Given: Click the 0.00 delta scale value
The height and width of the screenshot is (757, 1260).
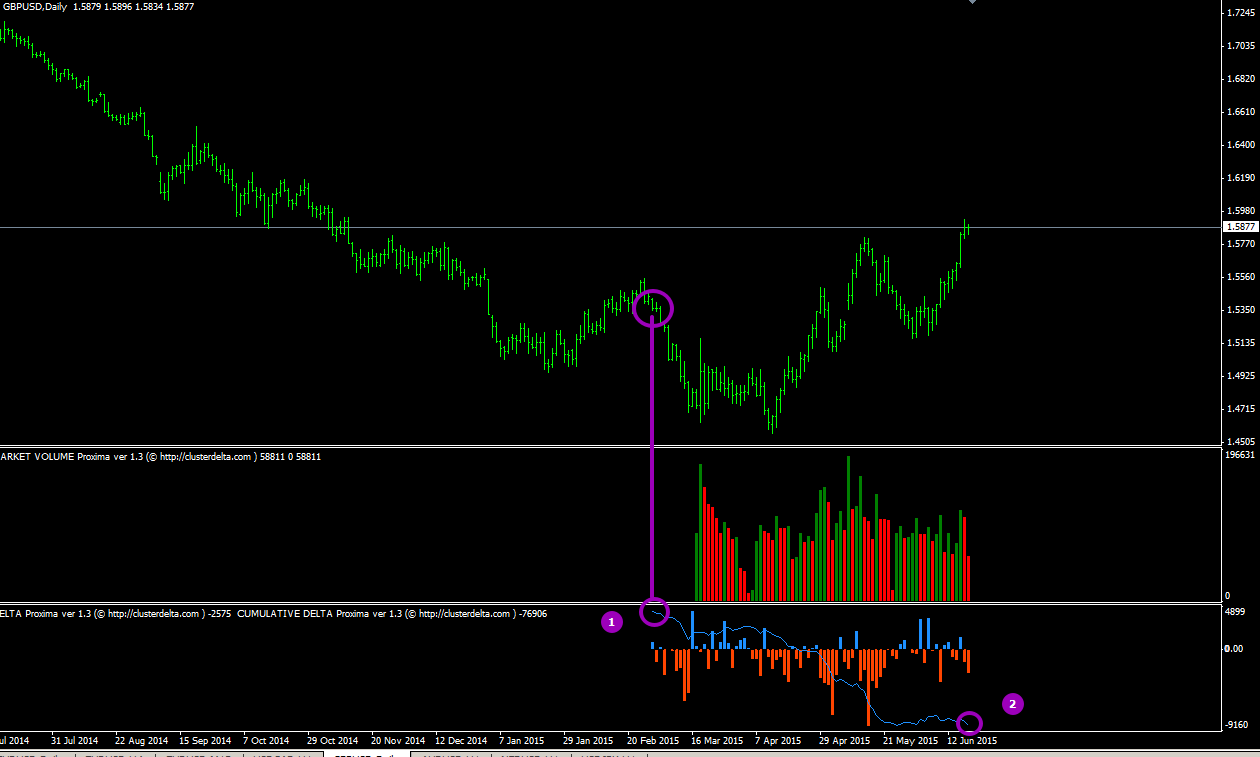Looking at the screenshot, I should (x=1234, y=649).
